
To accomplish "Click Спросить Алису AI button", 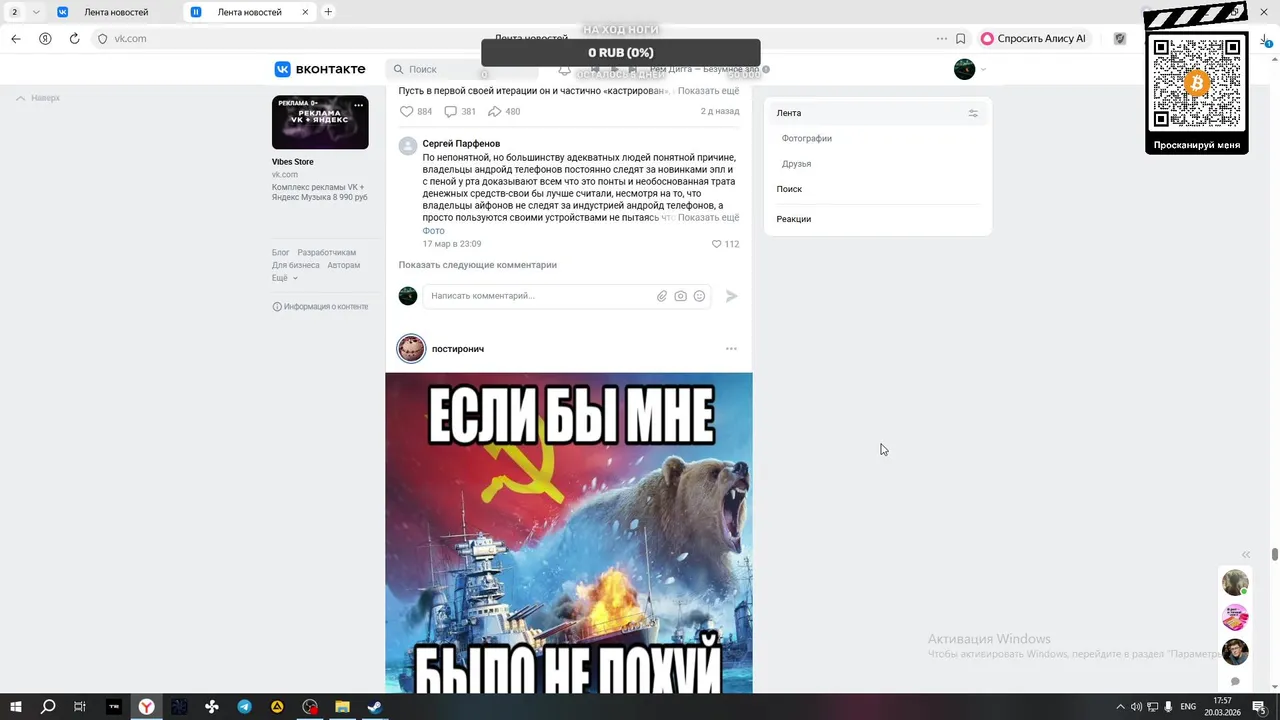I will coord(1035,38).
